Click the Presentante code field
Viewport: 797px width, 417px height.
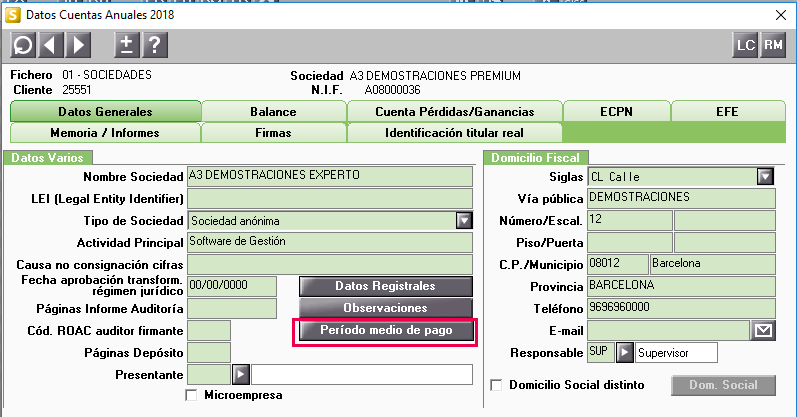click(209, 375)
